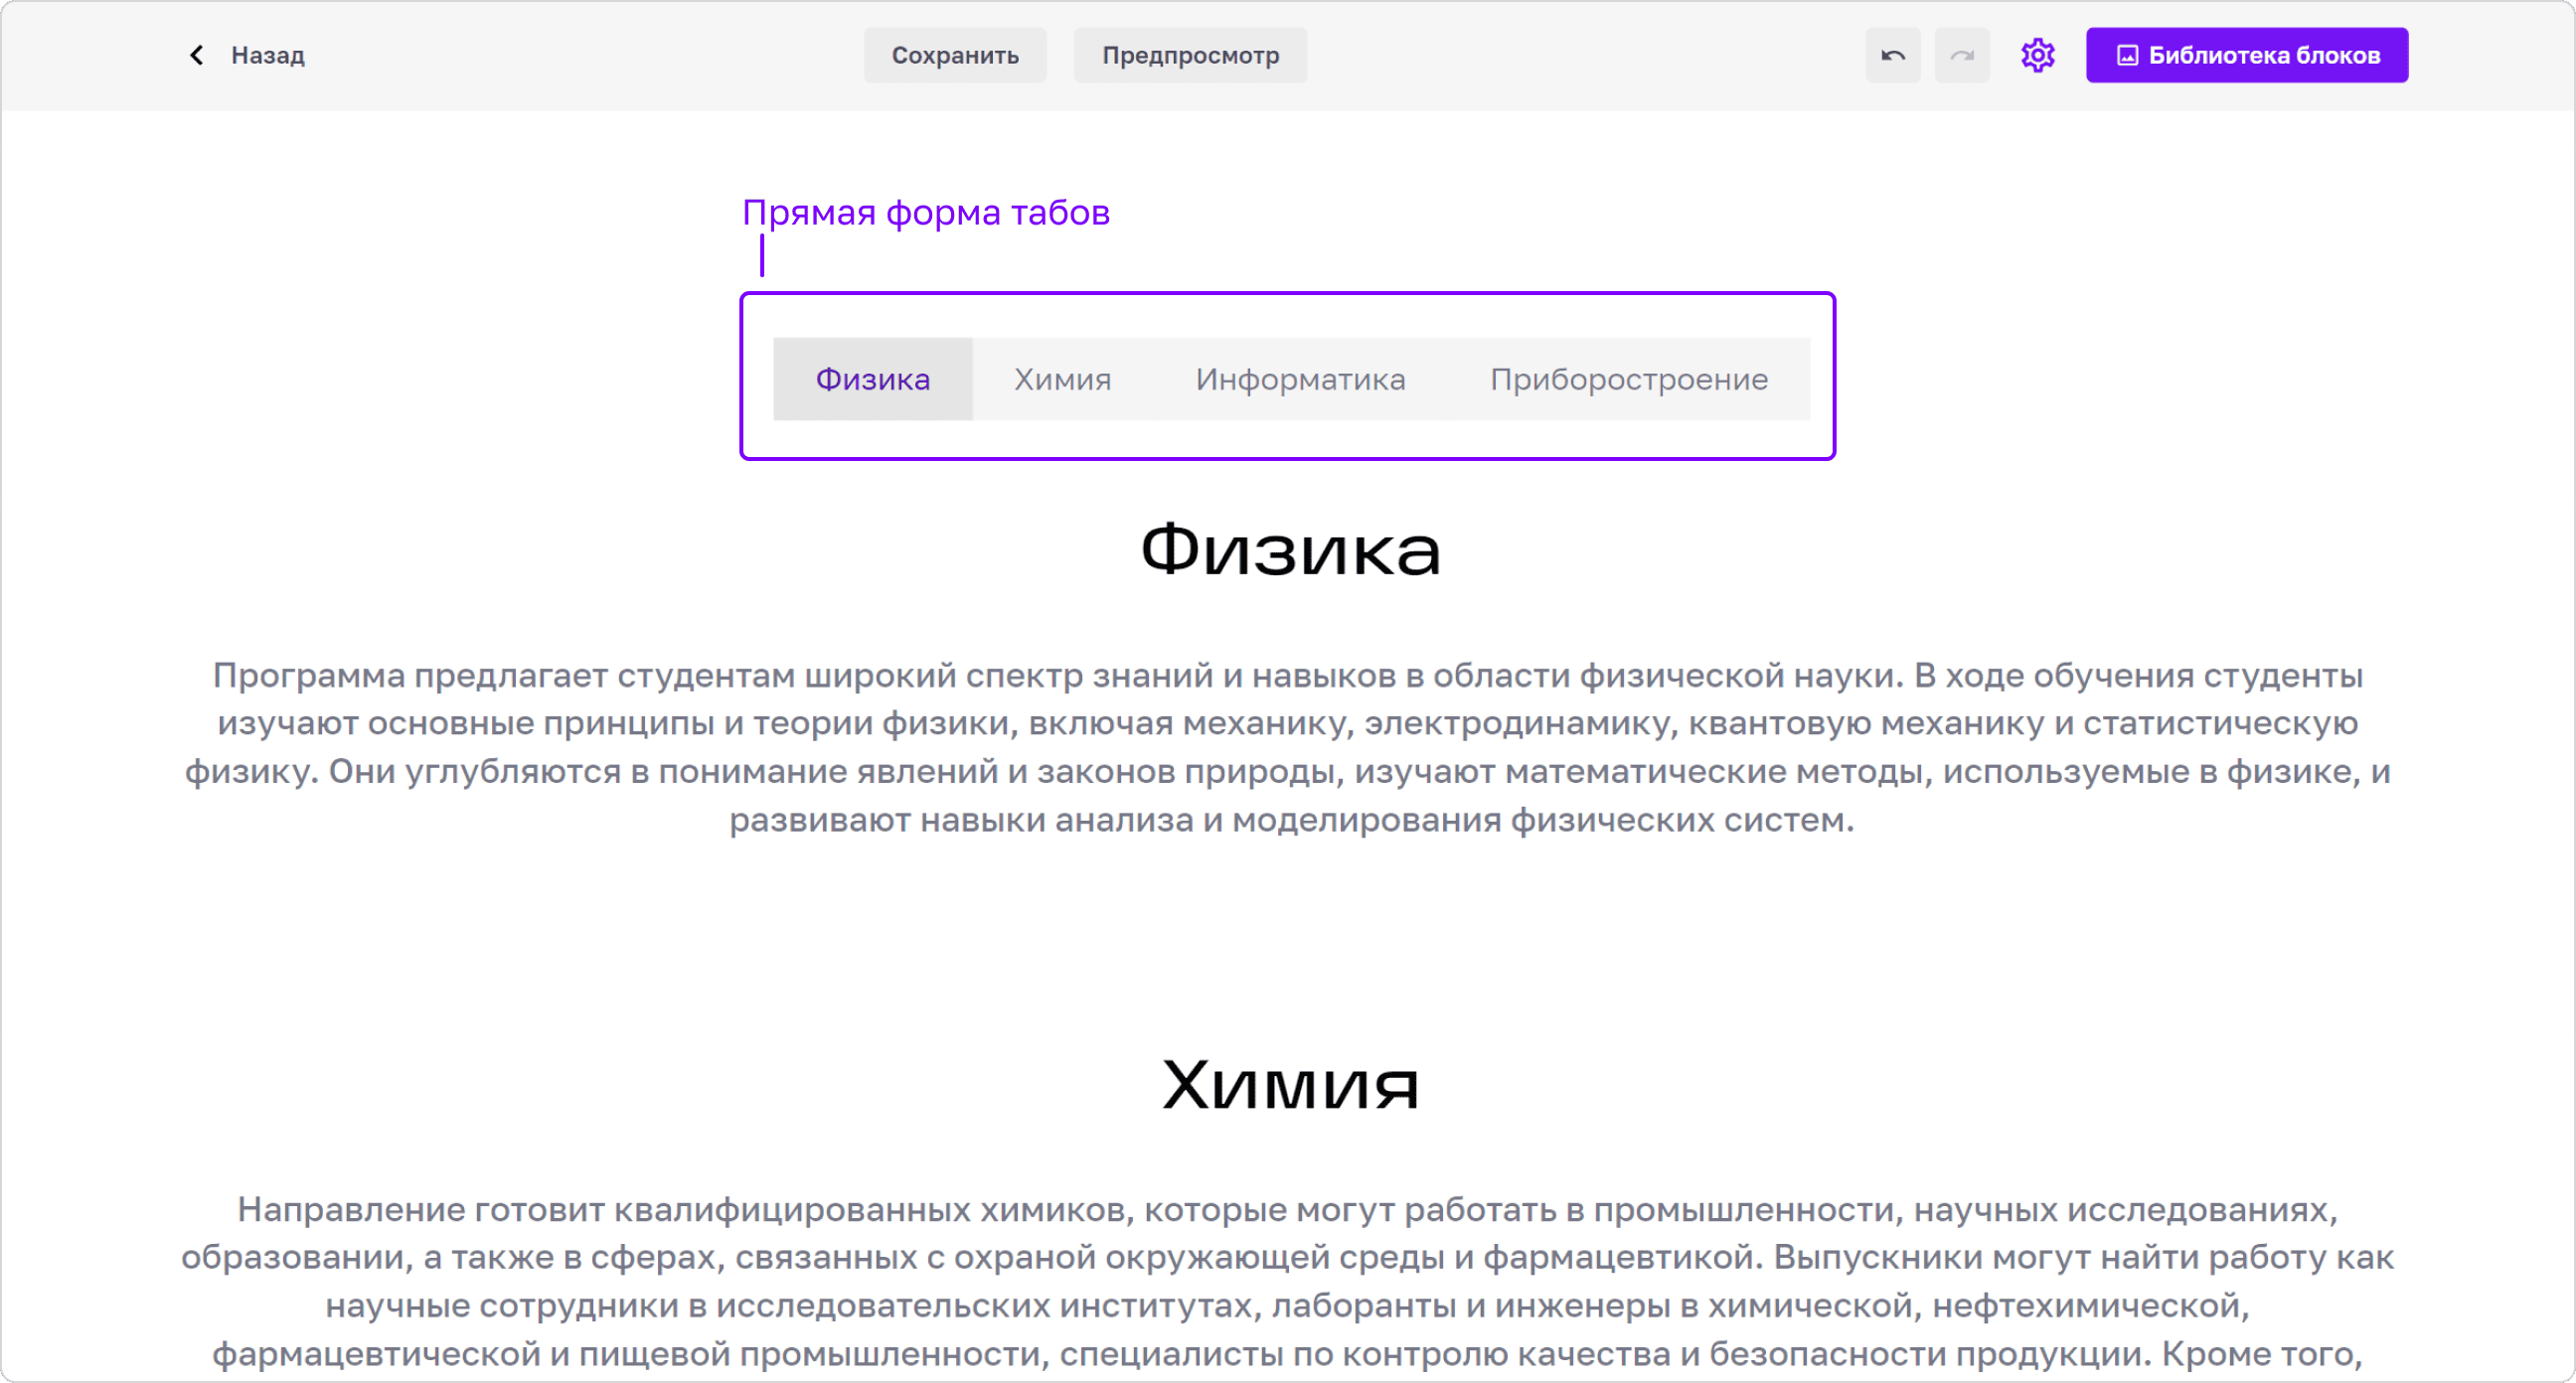
Task: Open the Библиотека блоков library
Action: coord(2247,55)
